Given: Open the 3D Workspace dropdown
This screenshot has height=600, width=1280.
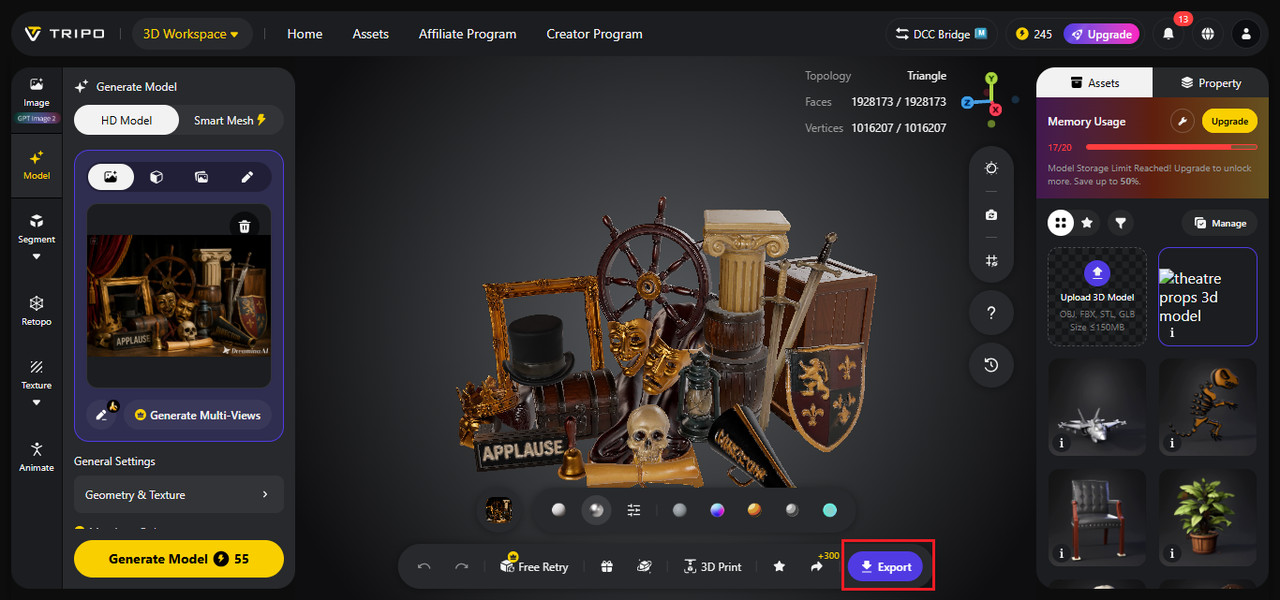Looking at the screenshot, I should tap(191, 34).
